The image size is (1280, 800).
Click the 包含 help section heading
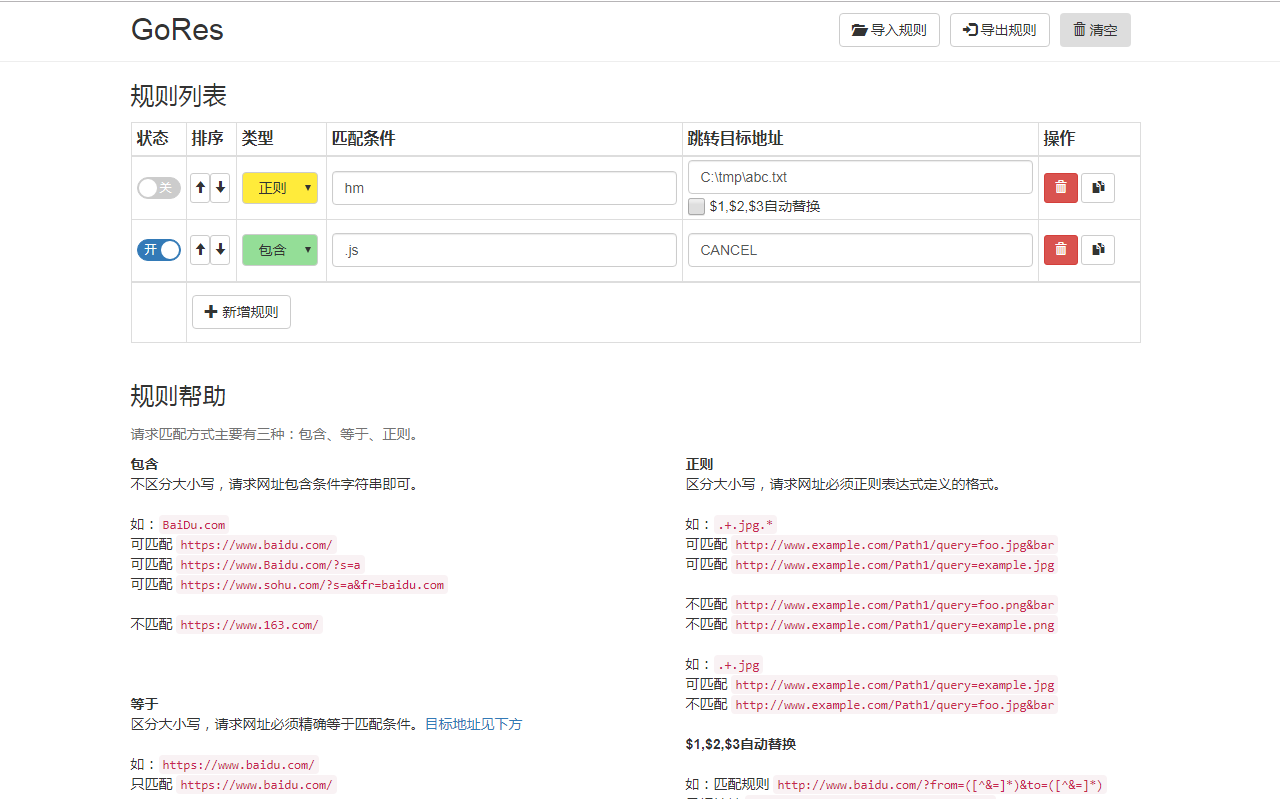144,464
